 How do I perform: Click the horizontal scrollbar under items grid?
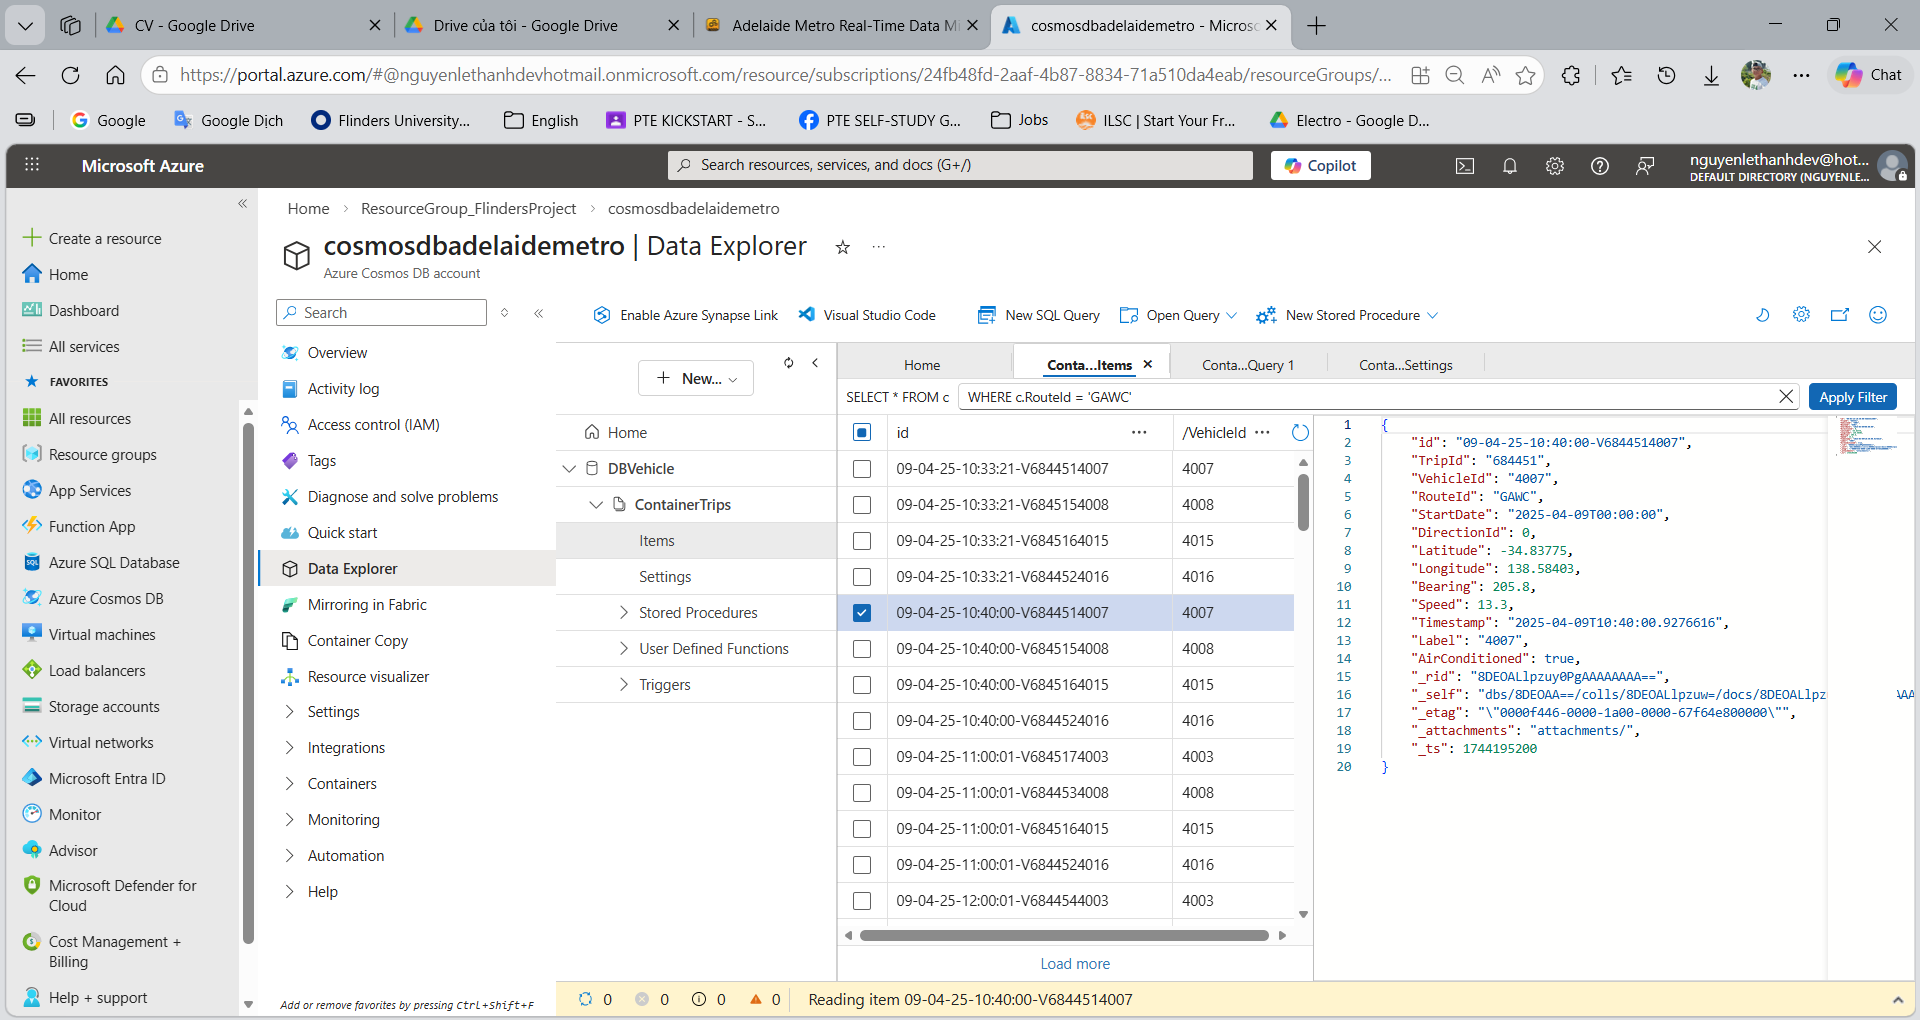[x=1064, y=936]
